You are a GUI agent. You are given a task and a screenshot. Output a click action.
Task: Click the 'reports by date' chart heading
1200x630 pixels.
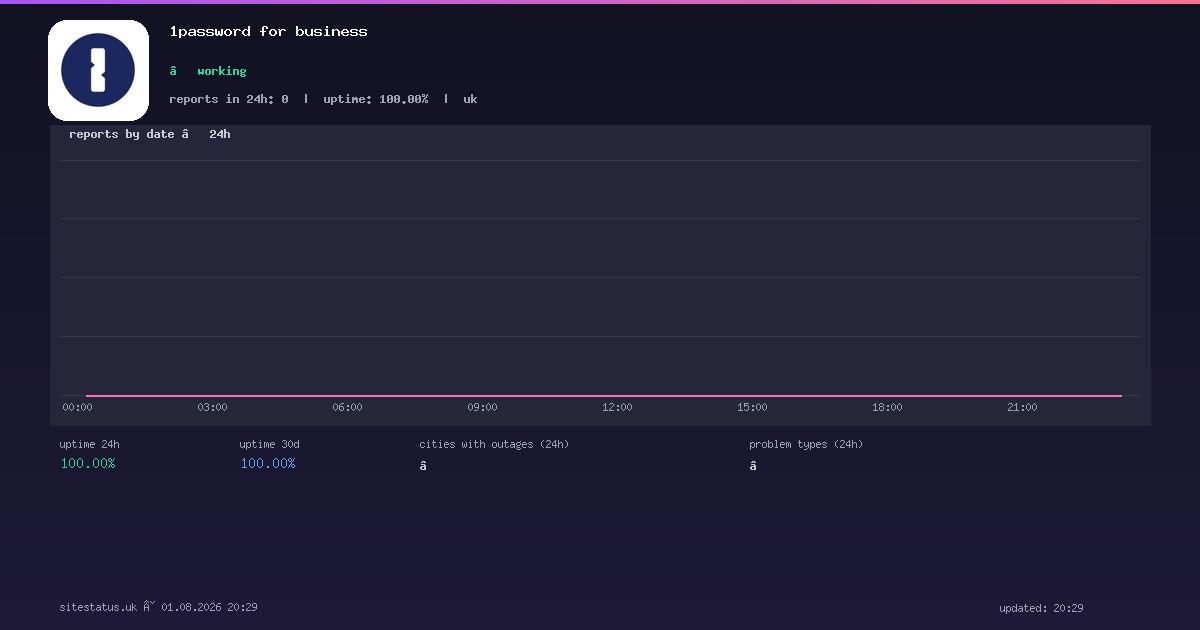point(122,134)
